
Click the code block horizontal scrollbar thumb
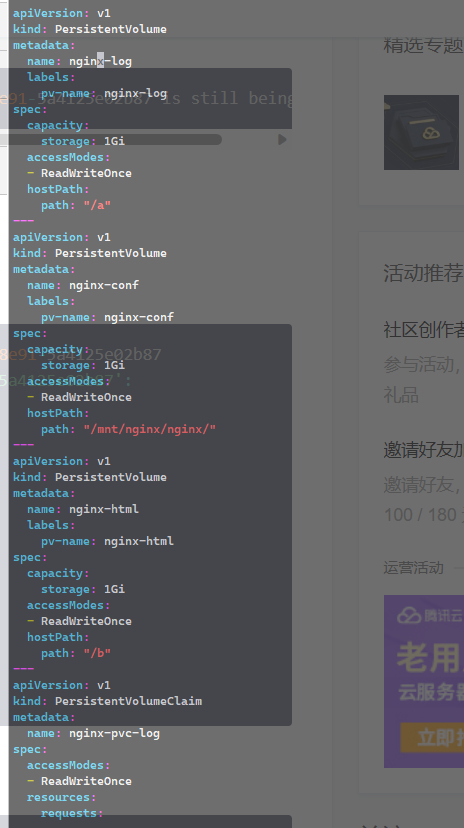[x=110, y=139]
